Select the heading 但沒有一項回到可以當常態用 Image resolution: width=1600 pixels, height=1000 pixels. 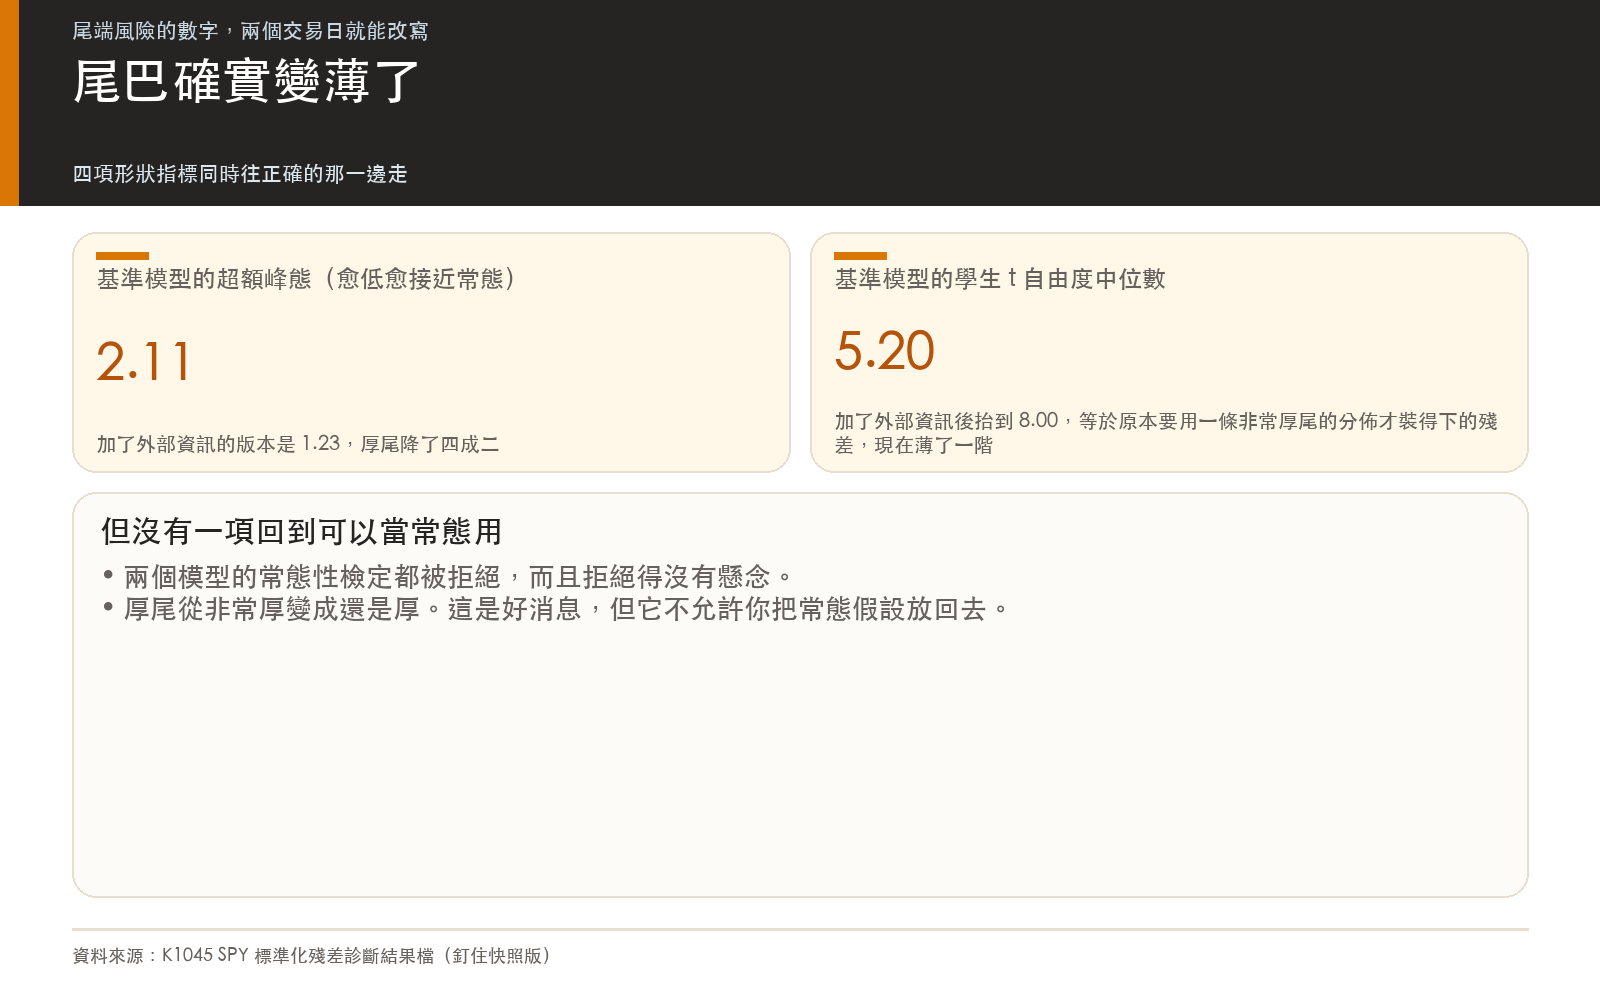click(x=301, y=532)
